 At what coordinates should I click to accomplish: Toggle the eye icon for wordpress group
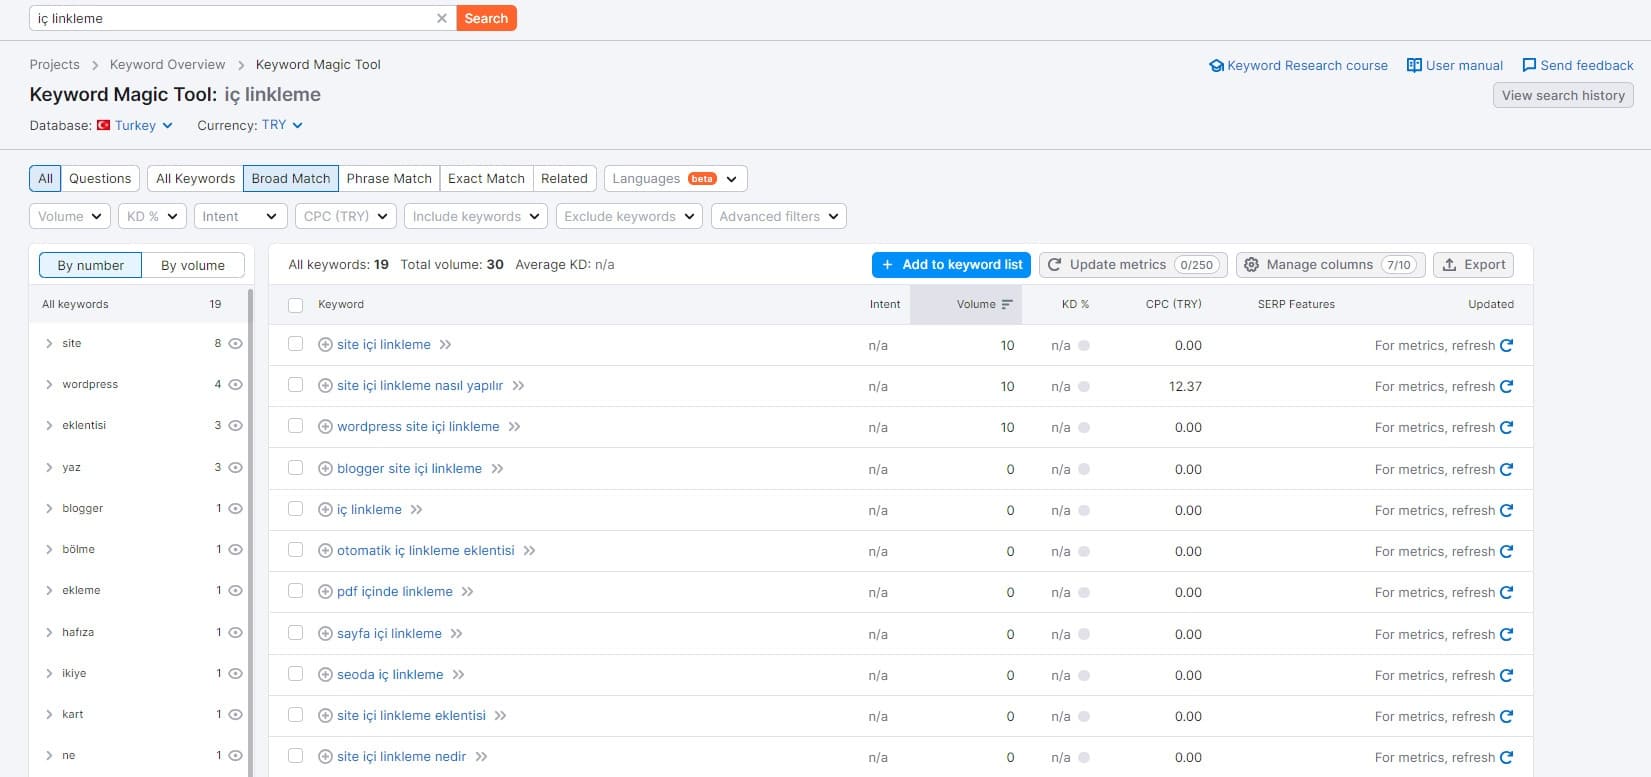[236, 384]
